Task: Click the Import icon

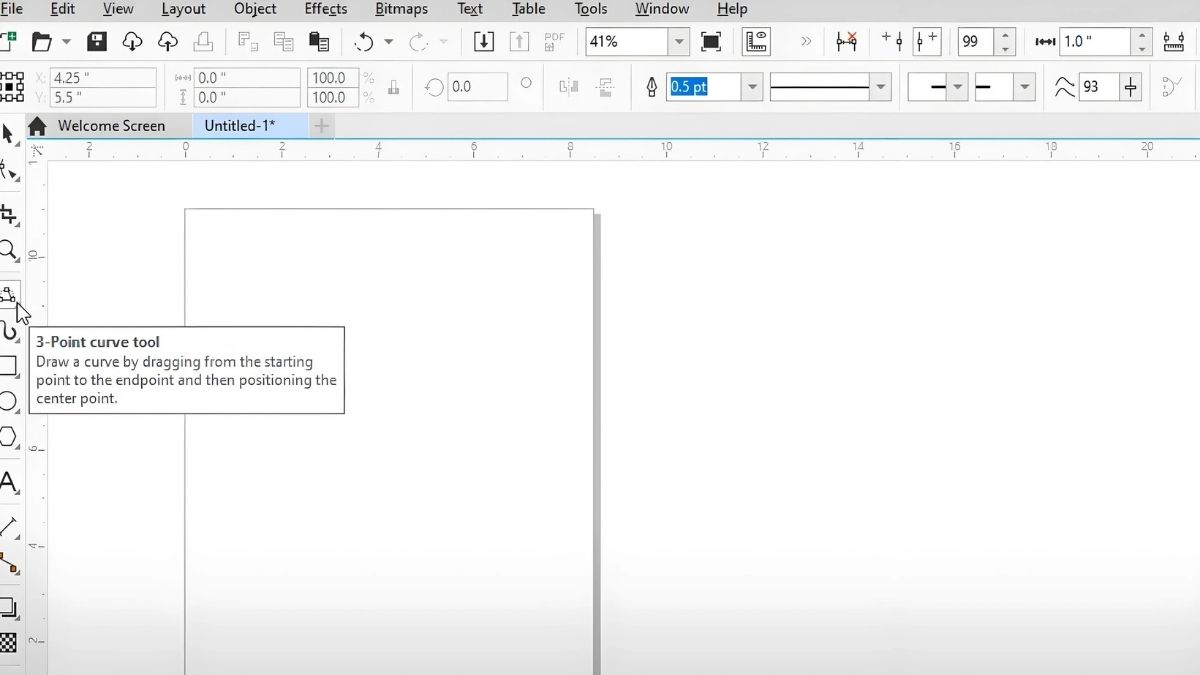Action: tap(484, 42)
